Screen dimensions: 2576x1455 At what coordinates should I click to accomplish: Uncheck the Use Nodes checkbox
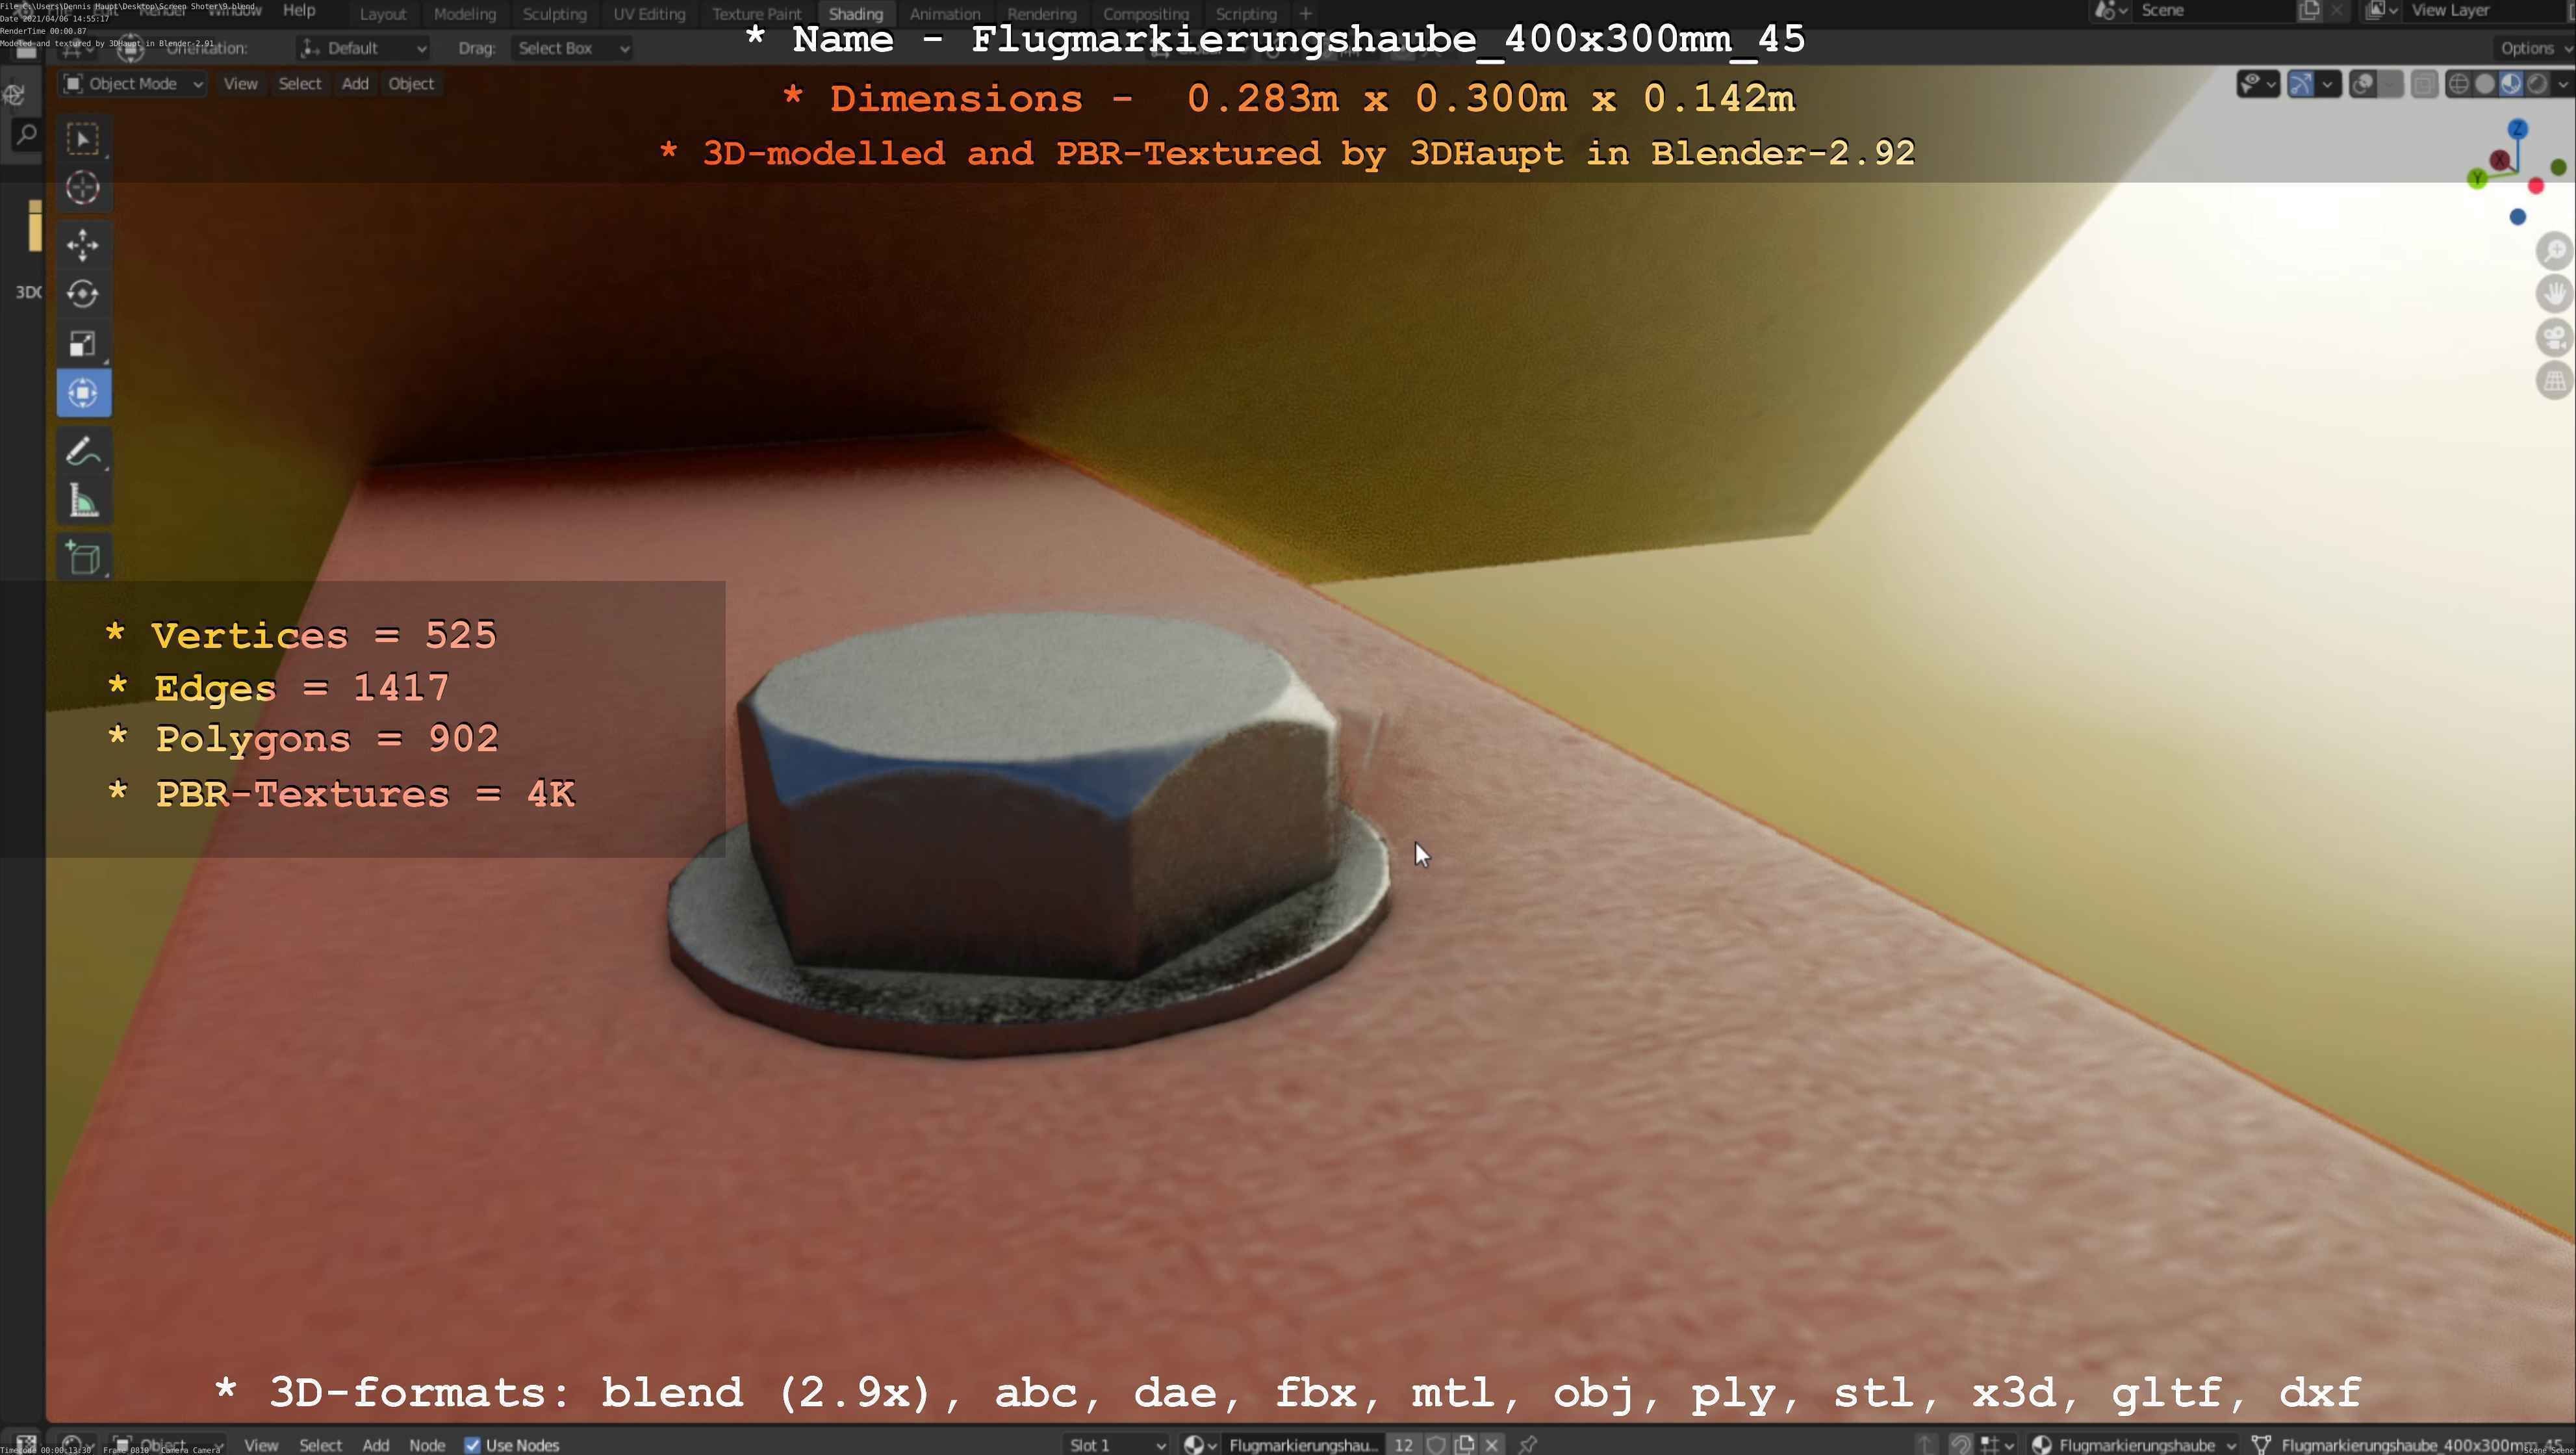pyautogui.click(x=473, y=1444)
